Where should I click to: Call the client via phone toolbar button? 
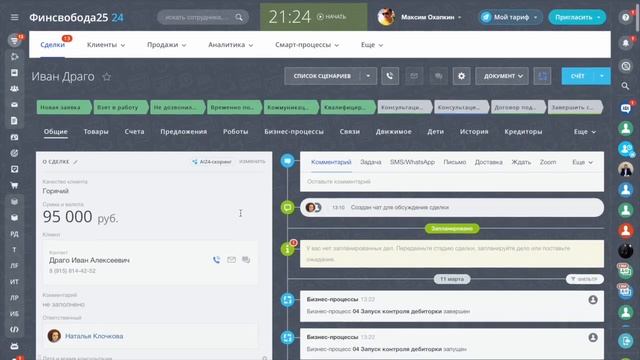click(390, 76)
